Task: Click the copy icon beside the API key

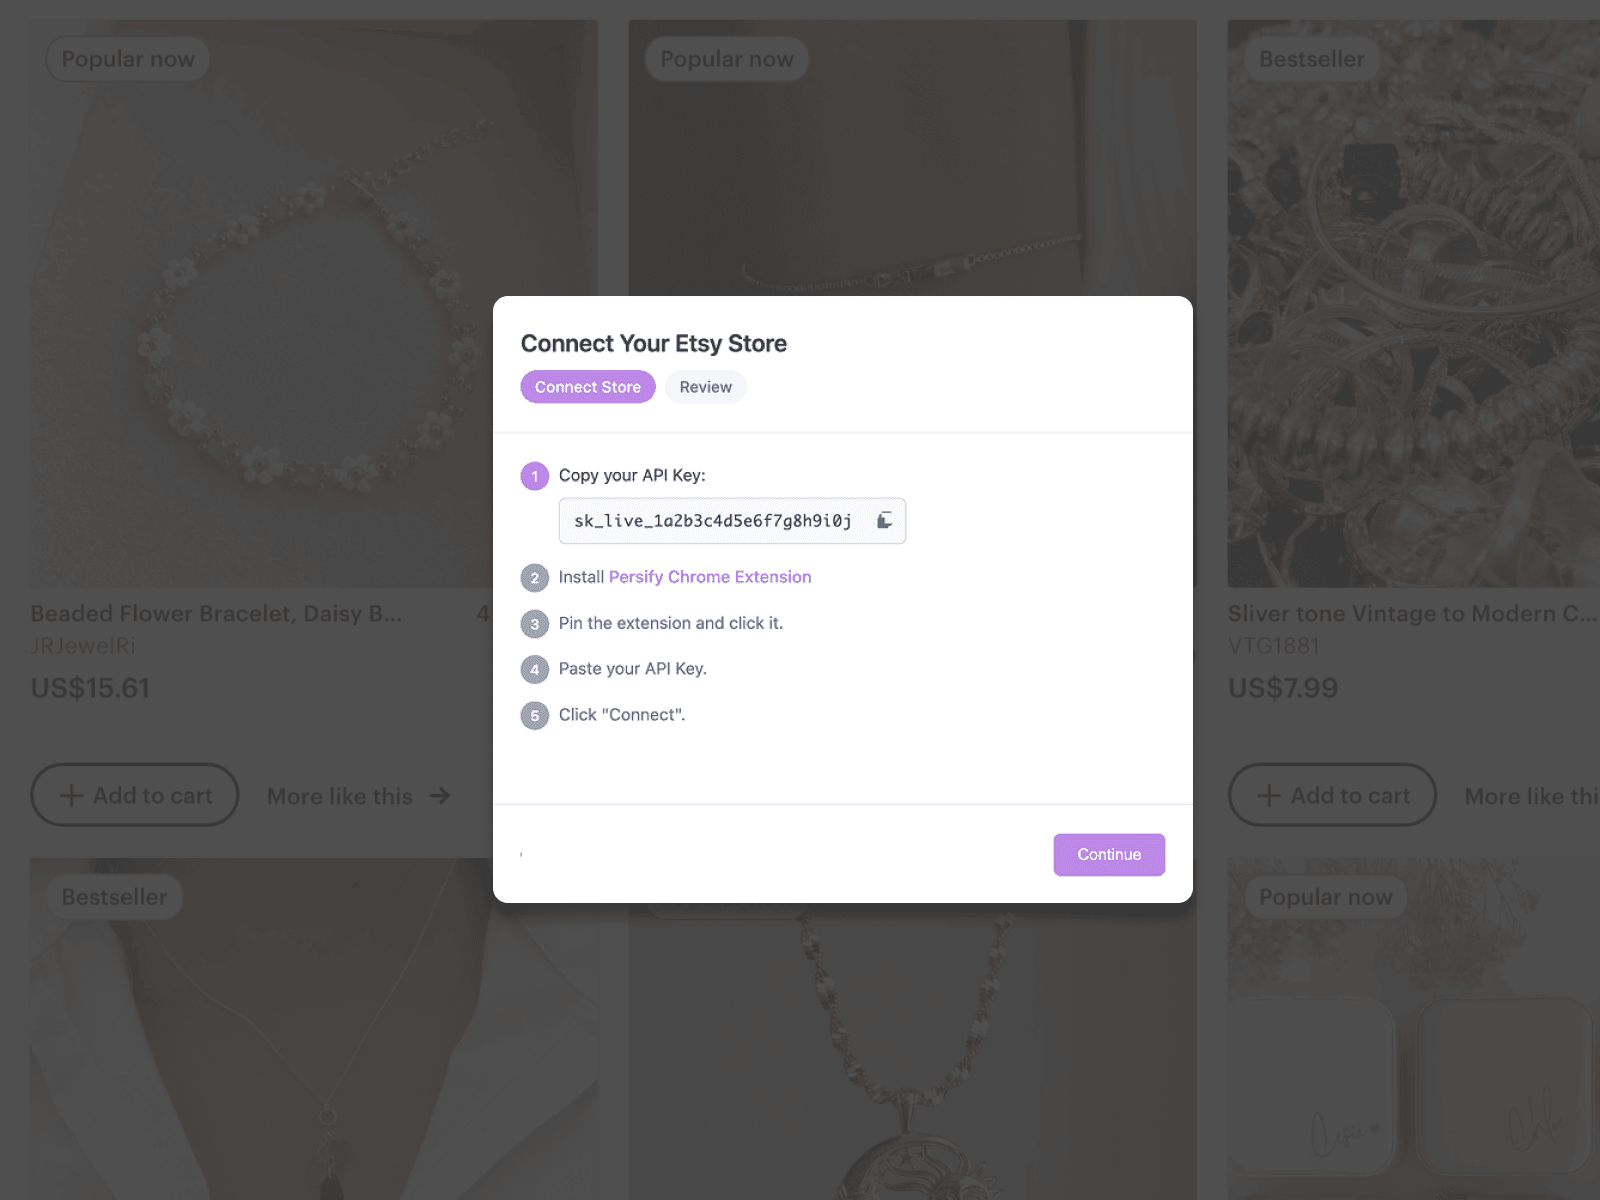Action: (x=884, y=520)
